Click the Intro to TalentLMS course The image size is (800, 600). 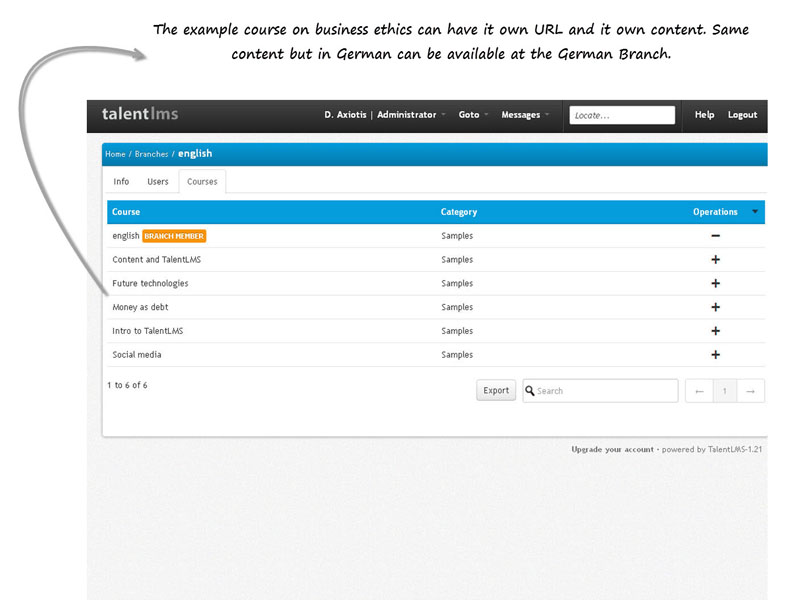(147, 331)
